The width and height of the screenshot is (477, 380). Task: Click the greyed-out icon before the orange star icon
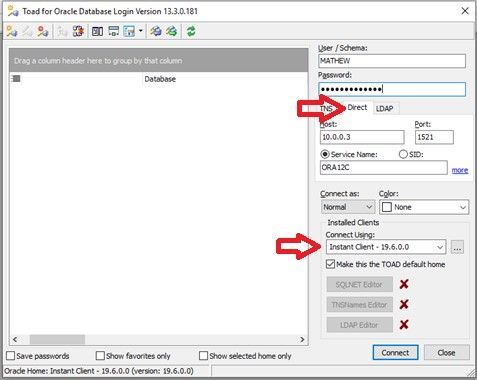(x=62, y=32)
